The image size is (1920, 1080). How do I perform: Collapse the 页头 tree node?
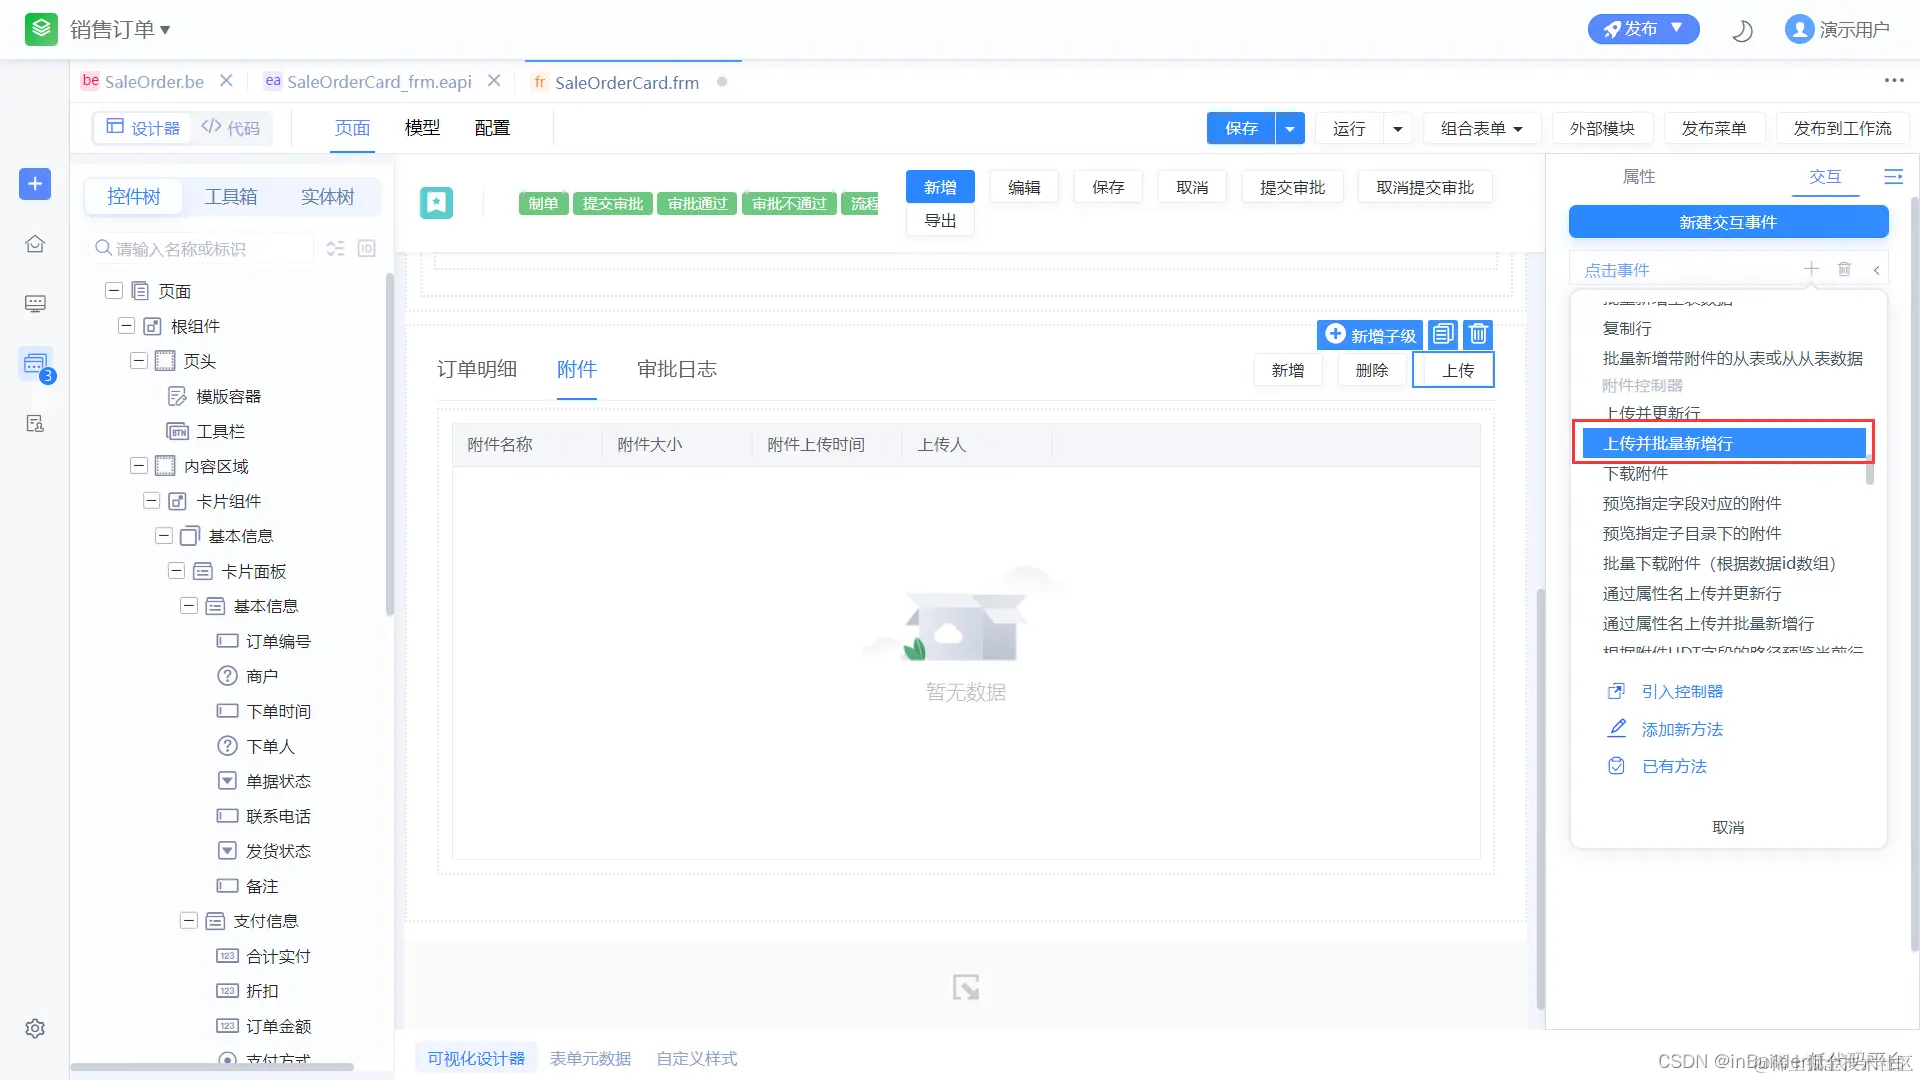(139, 361)
